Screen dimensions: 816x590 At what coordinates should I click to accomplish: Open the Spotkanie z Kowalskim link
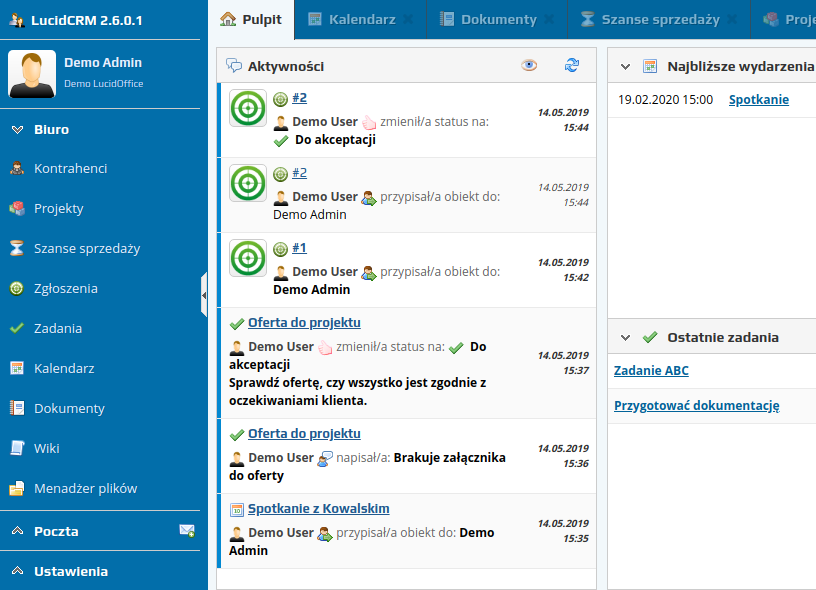click(x=318, y=509)
